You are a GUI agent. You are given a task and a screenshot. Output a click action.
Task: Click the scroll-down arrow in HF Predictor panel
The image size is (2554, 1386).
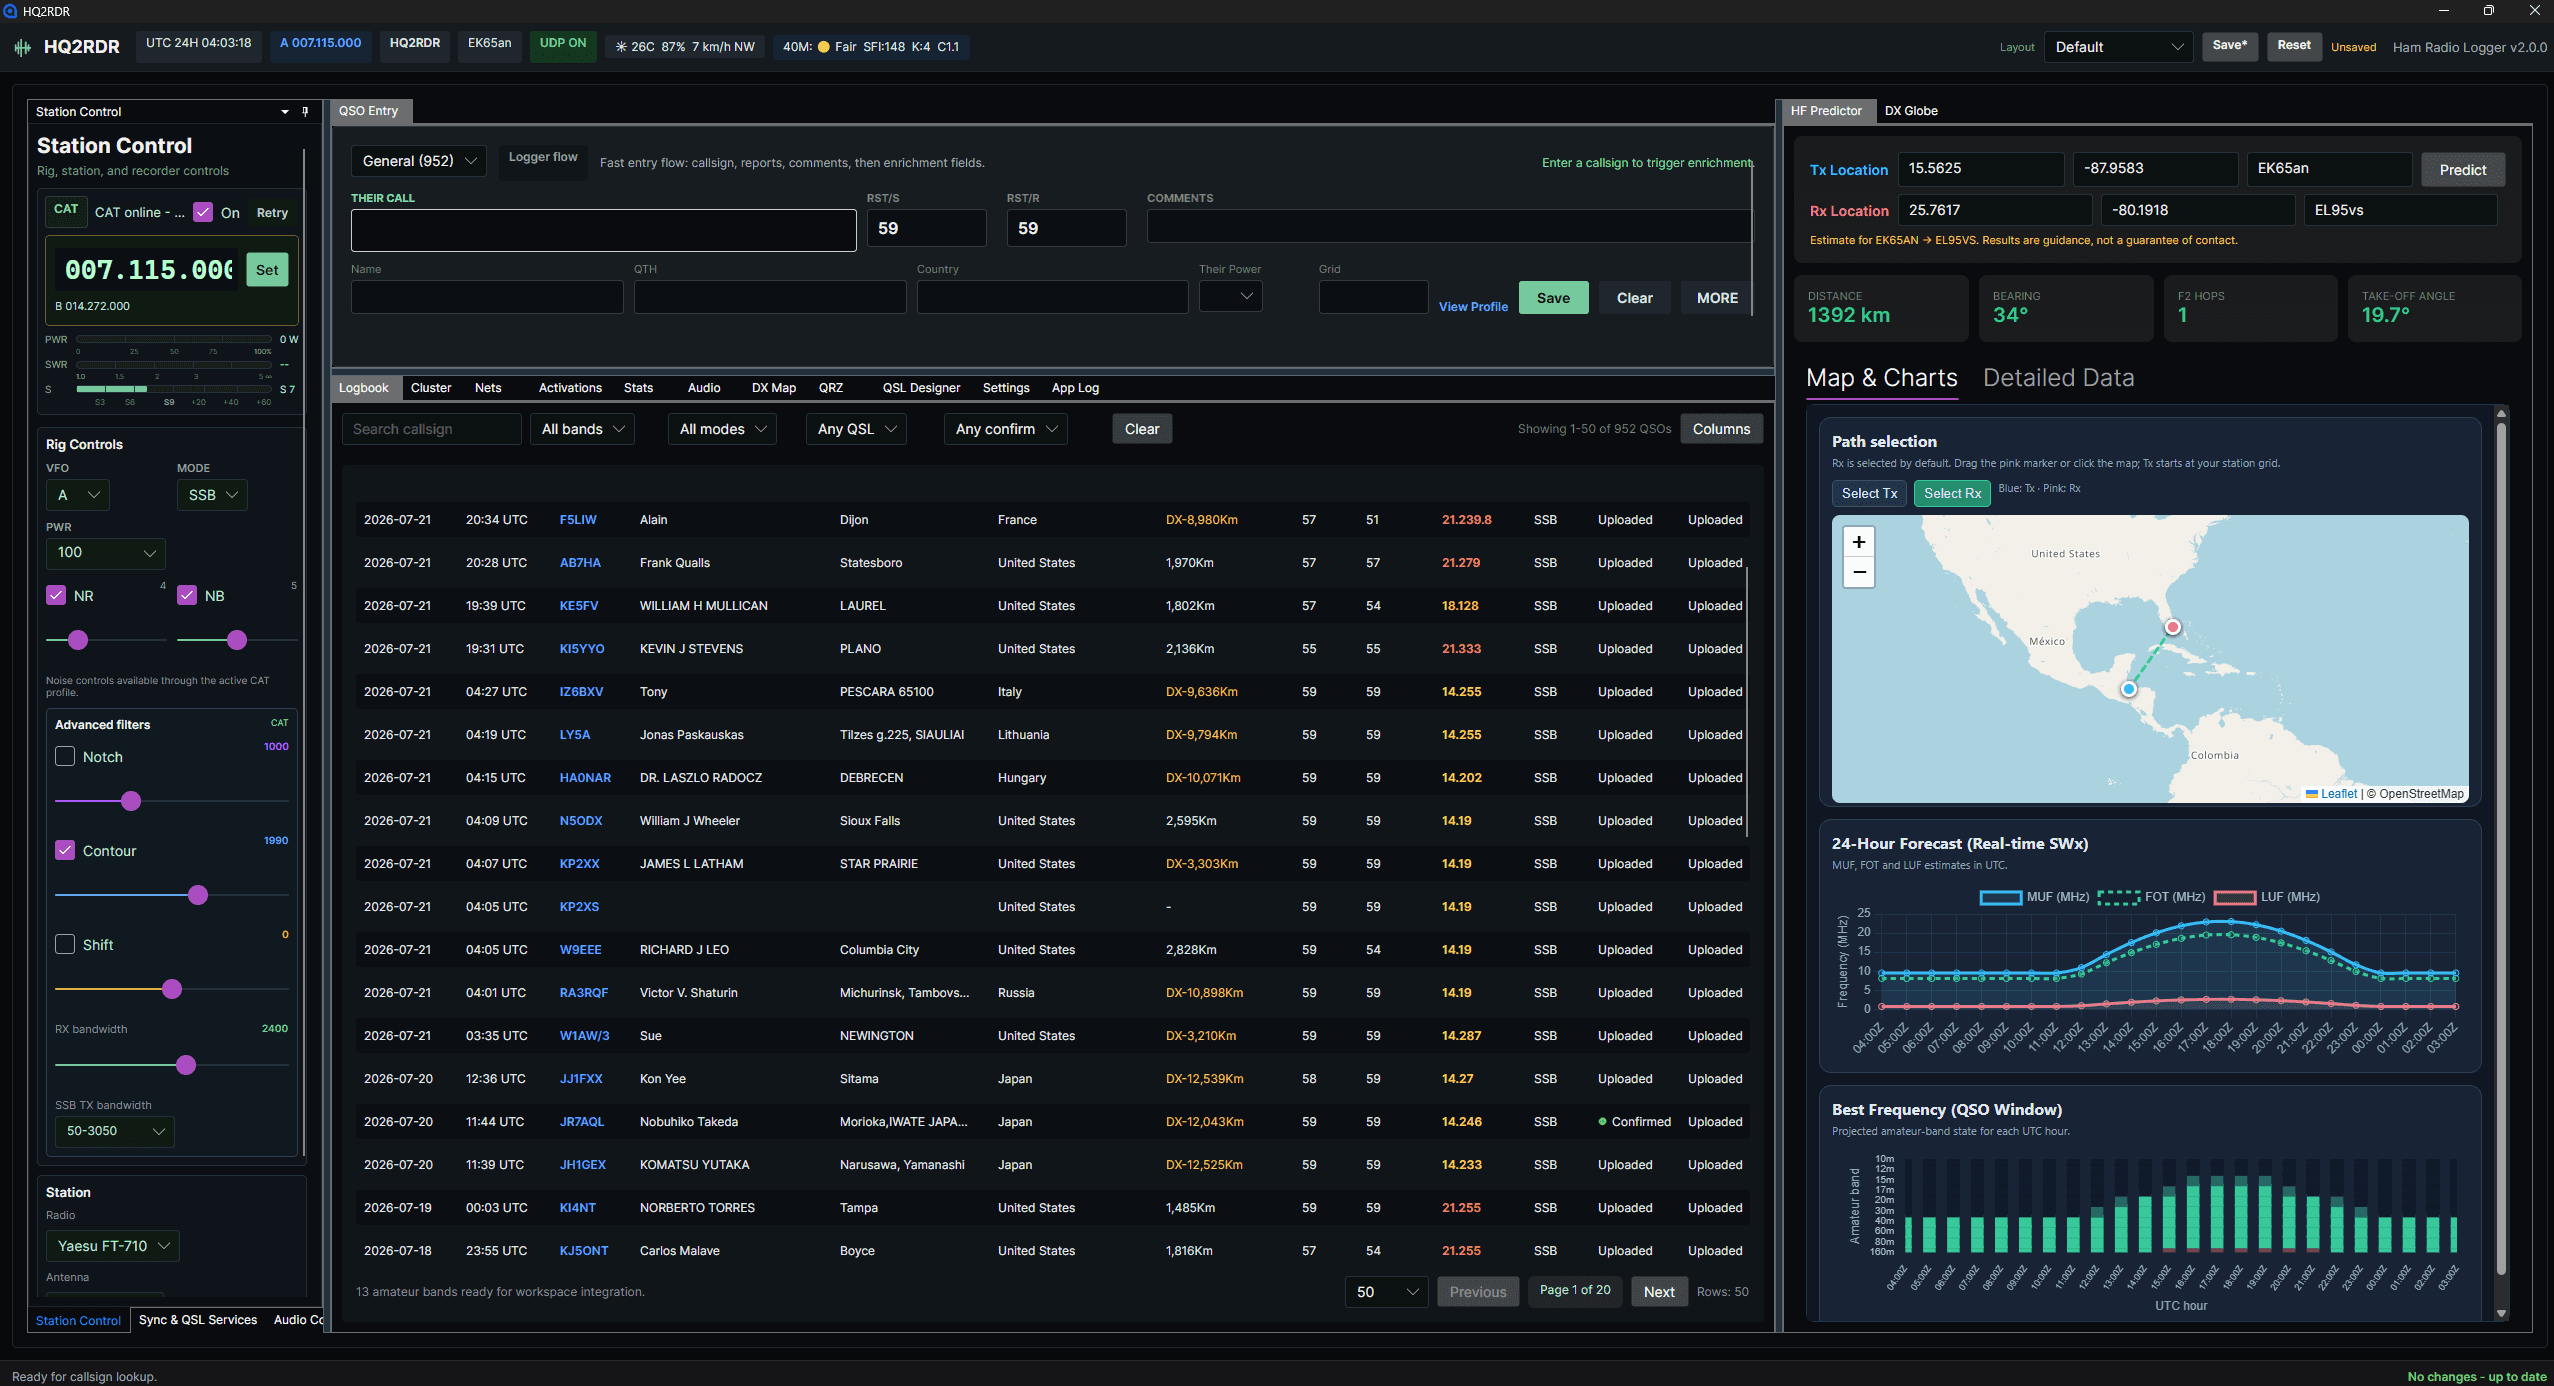tap(2501, 1313)
